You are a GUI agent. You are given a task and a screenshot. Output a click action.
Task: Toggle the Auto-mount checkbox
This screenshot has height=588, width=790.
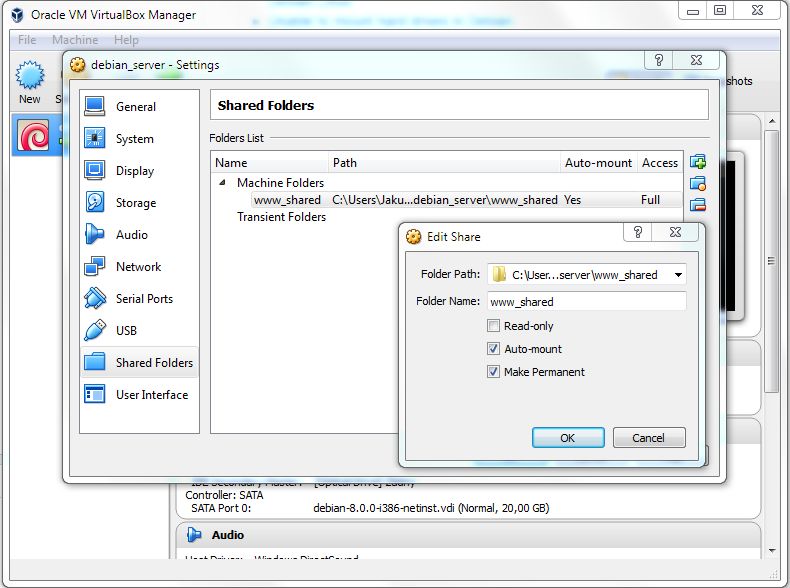pos(493,349)
